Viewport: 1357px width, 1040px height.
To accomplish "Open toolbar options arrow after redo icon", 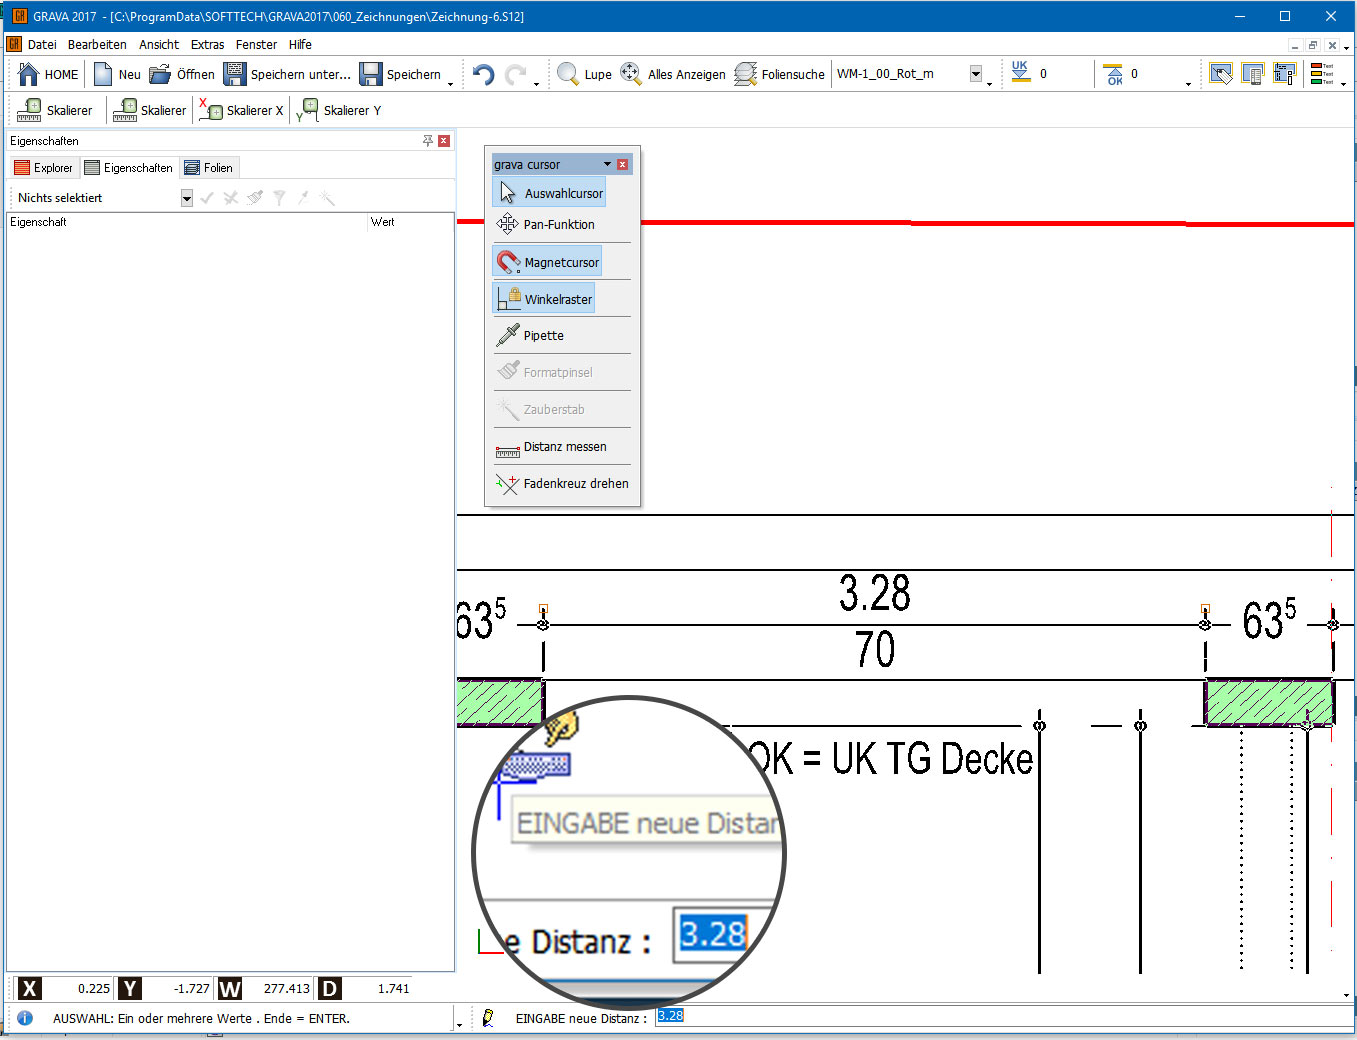I will click(536, 84).
